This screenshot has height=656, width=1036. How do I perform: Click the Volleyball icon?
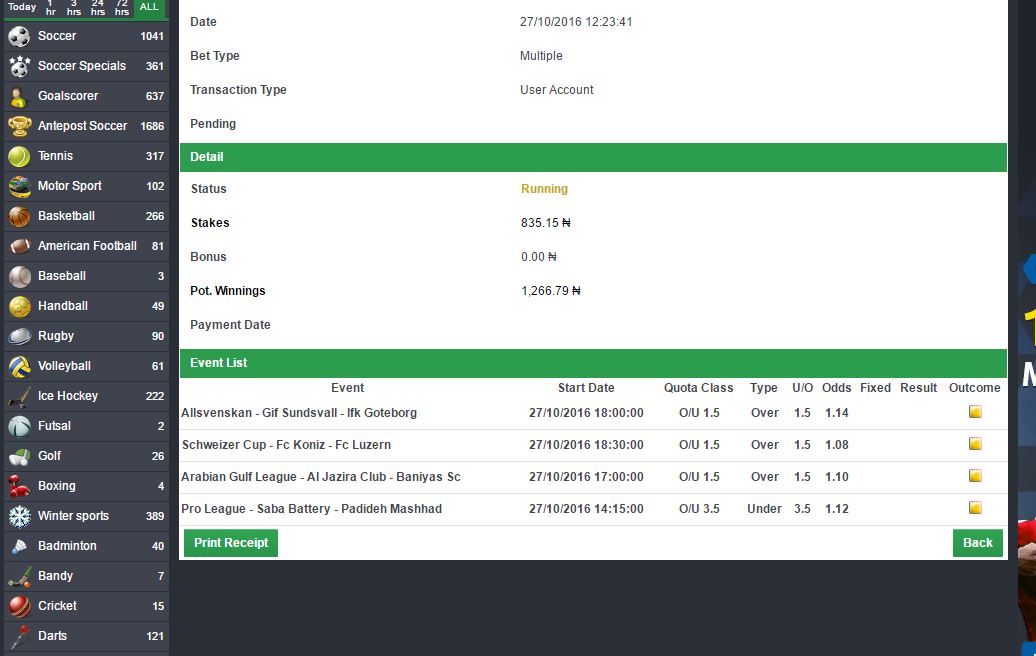pos(19,366)
